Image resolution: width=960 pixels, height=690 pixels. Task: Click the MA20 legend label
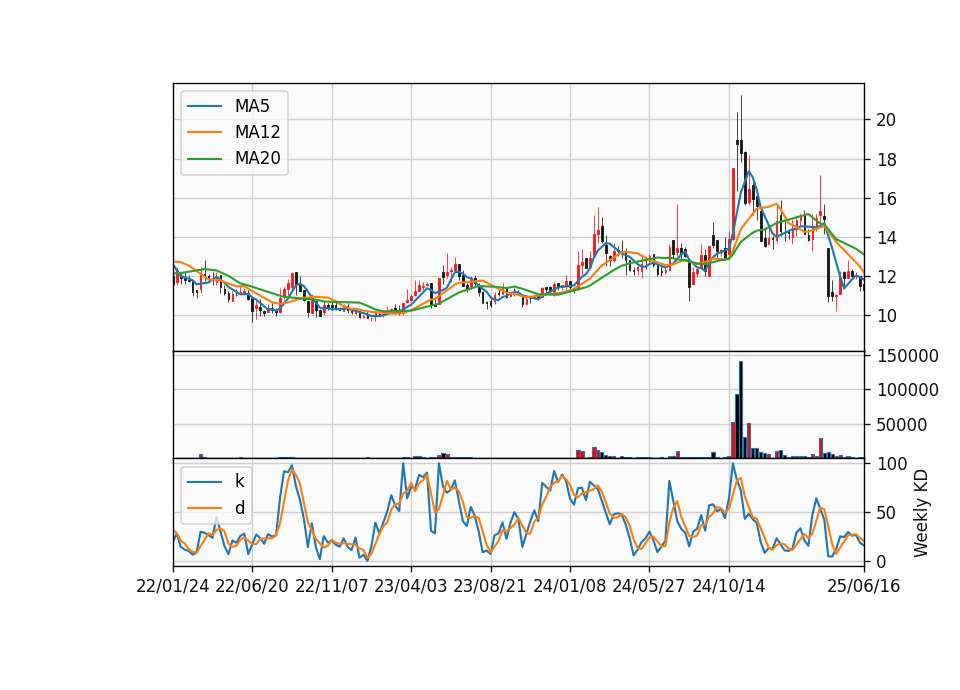(x=257, y=158)
